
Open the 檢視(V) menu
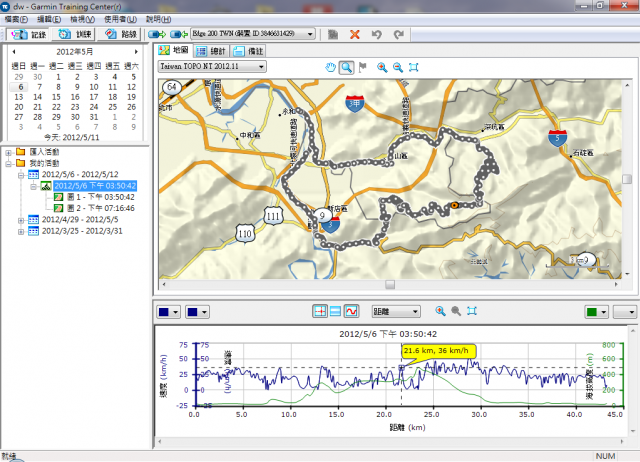[82, 19]
